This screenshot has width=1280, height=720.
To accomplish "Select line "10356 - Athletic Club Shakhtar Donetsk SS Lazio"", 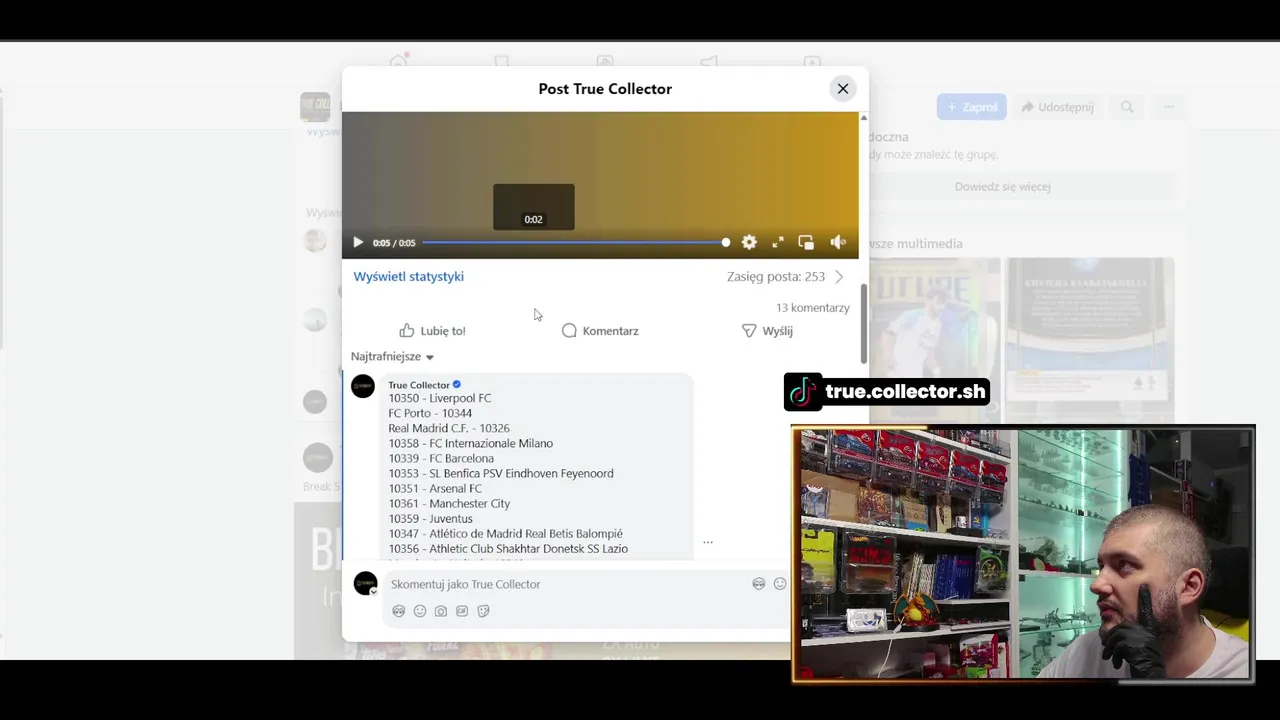I will (x=508, y=549).
